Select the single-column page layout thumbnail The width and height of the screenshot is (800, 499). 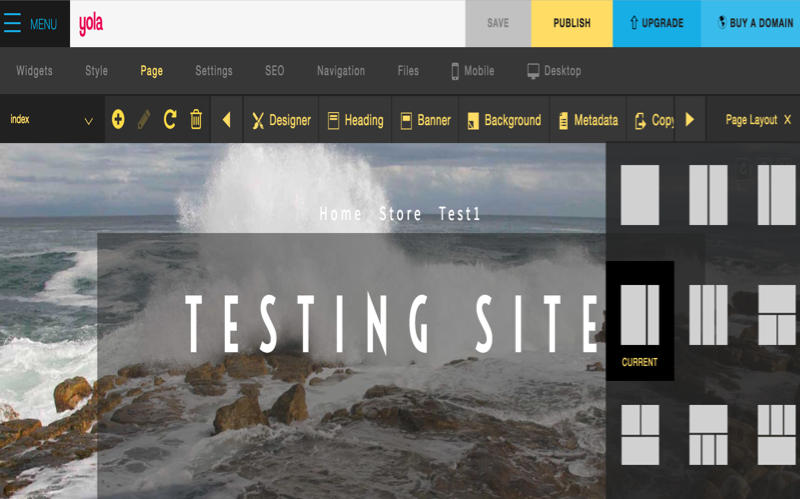point(640,195)
